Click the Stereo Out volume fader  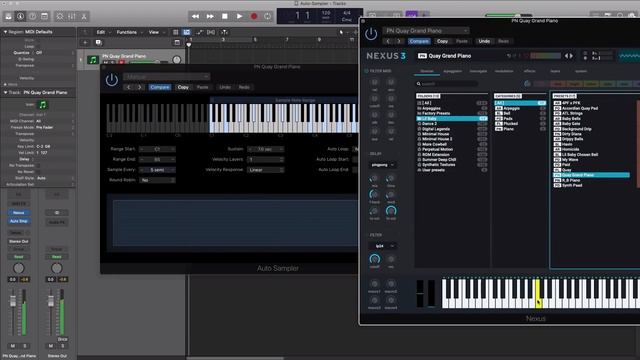point(51,301)
